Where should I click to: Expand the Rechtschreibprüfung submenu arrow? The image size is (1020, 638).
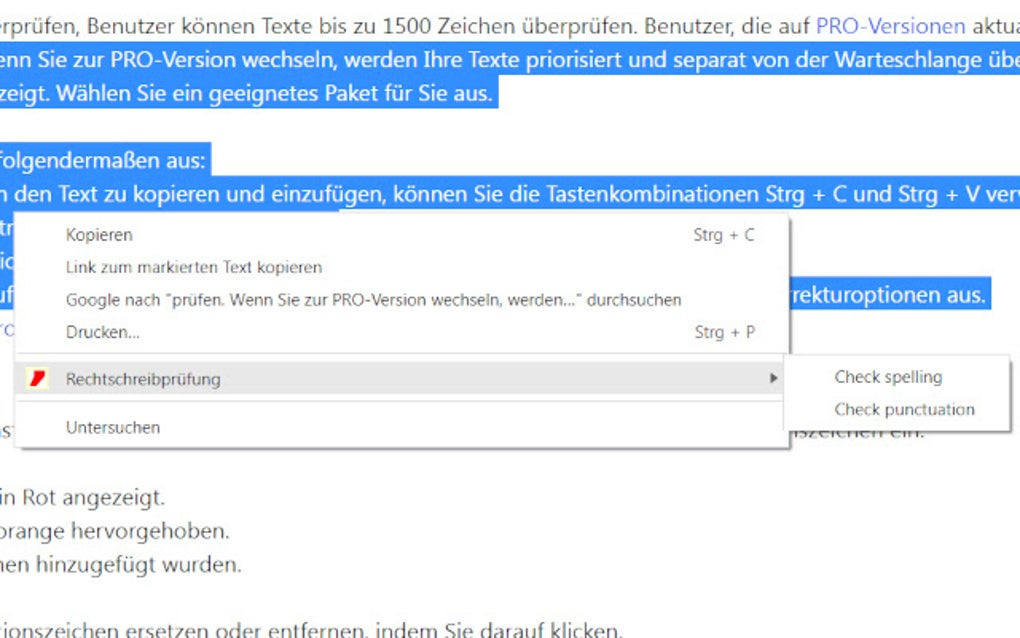tap(772, 379)
